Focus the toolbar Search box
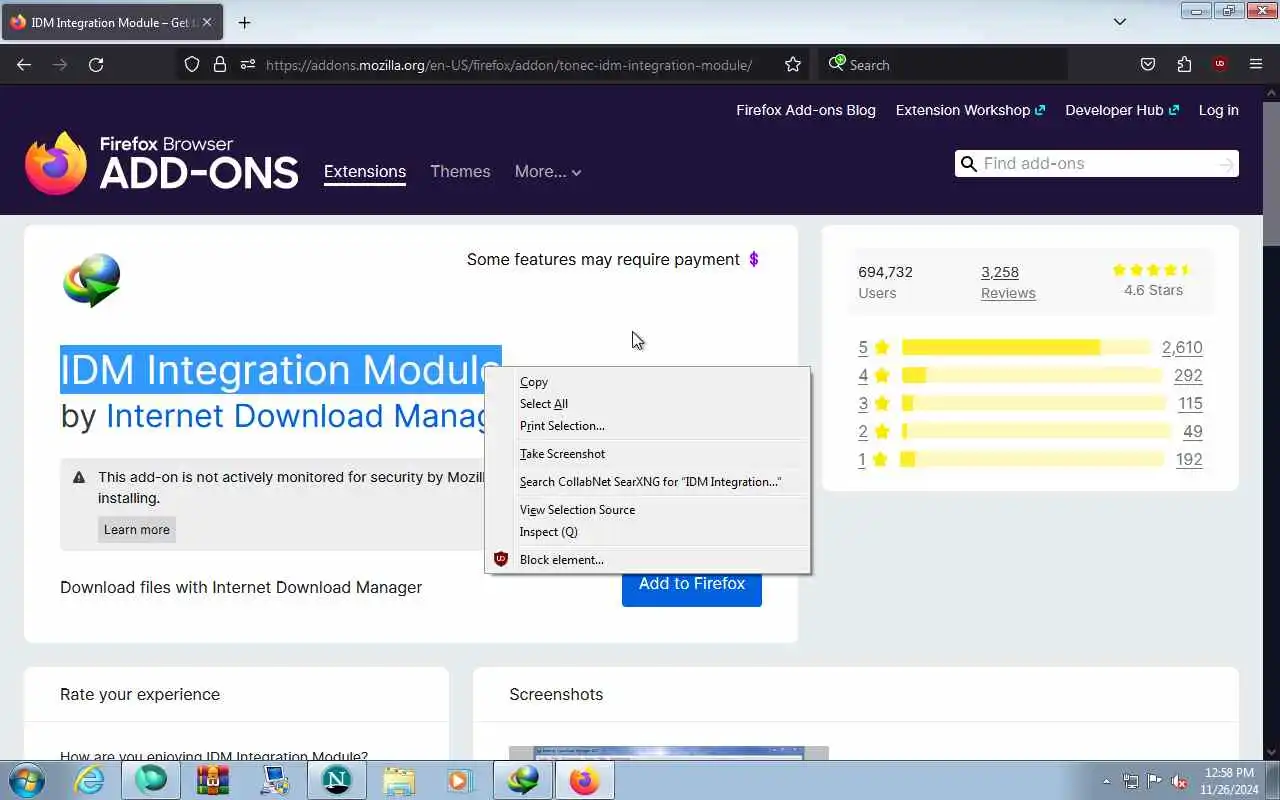Image resolution: width=1280 pixels, height=800 pixels. pyautogui.click(x=943, y=65)
